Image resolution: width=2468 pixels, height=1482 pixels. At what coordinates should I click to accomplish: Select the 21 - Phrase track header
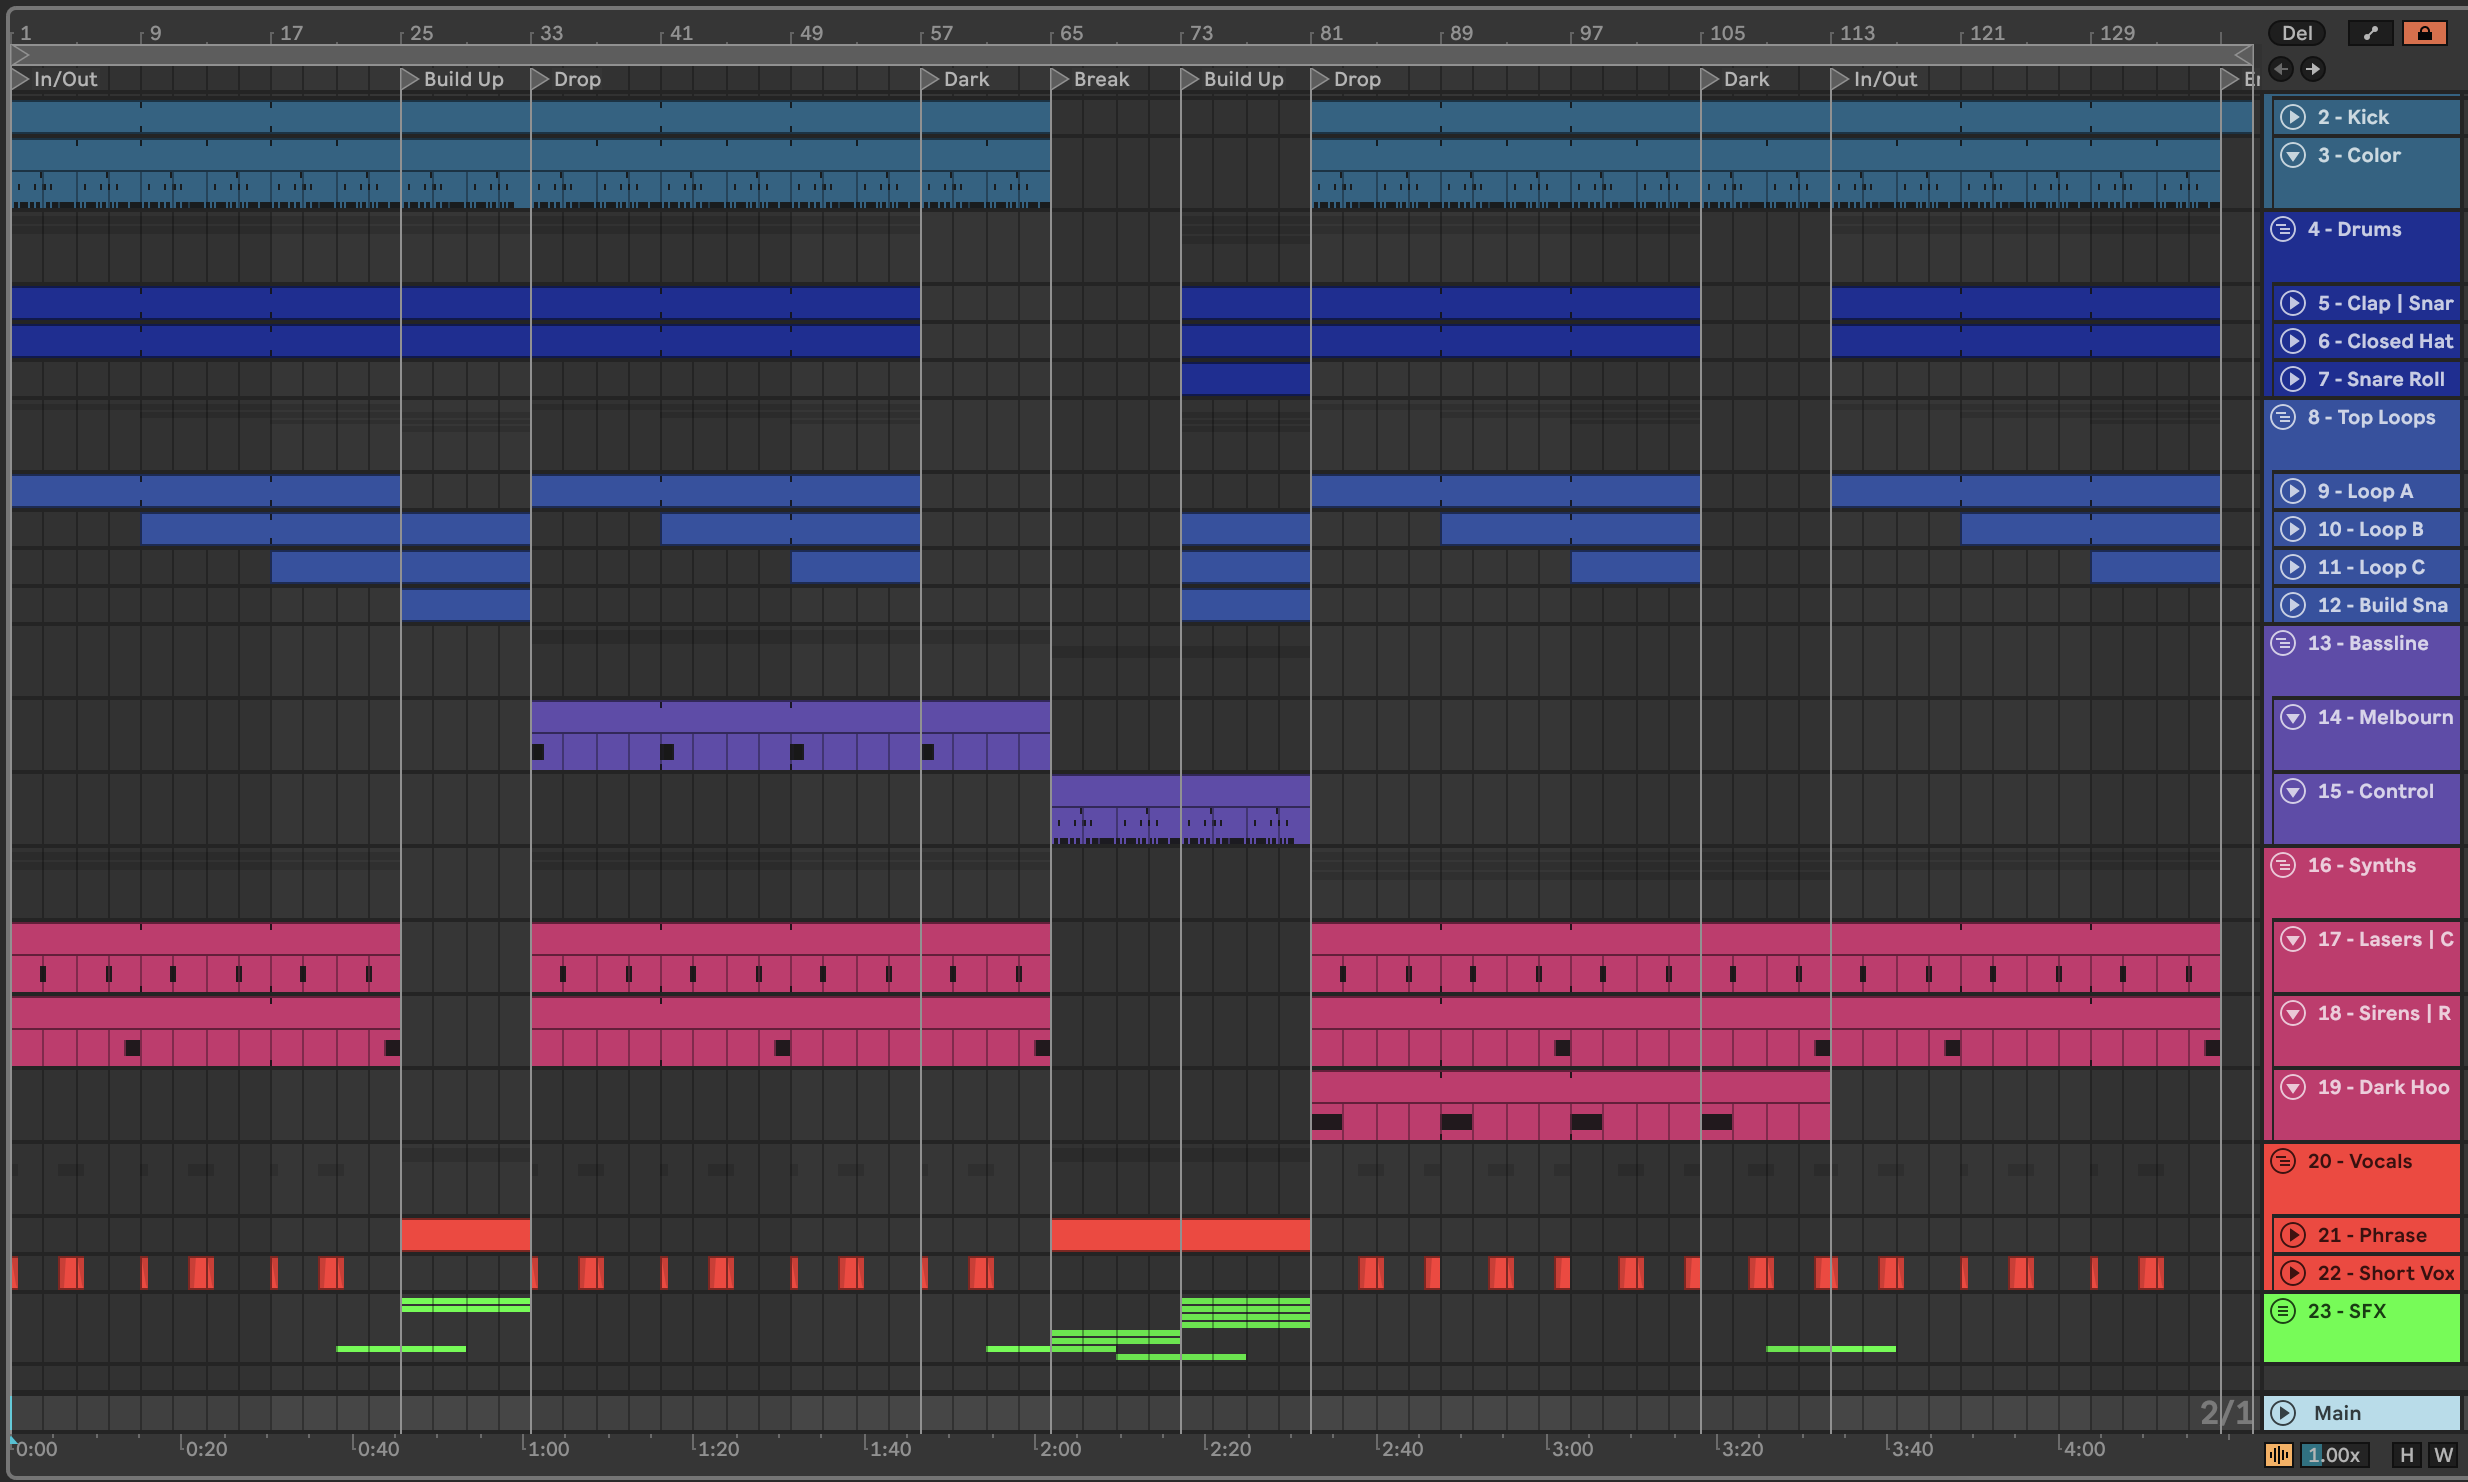pos(2372,1235)
